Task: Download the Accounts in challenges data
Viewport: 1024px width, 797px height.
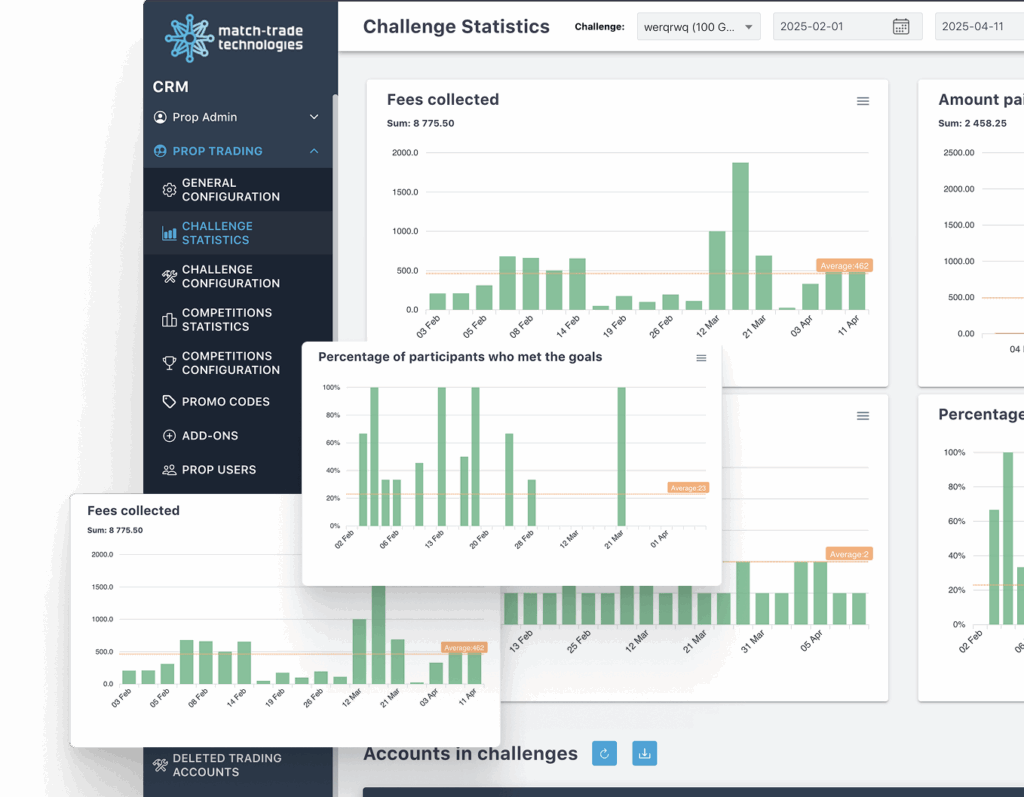Action: pos(644,753)
